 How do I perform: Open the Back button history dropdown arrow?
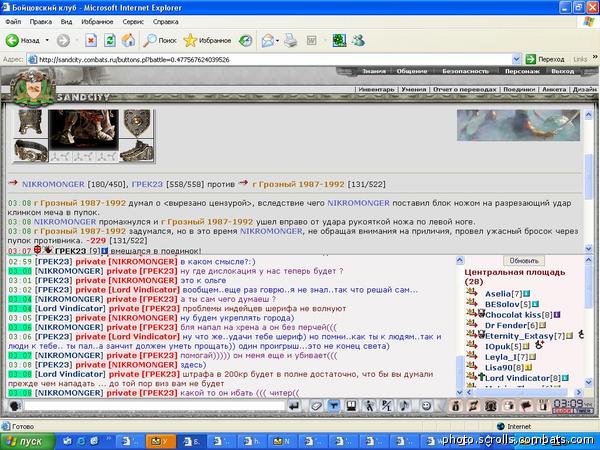coord(47,40)
